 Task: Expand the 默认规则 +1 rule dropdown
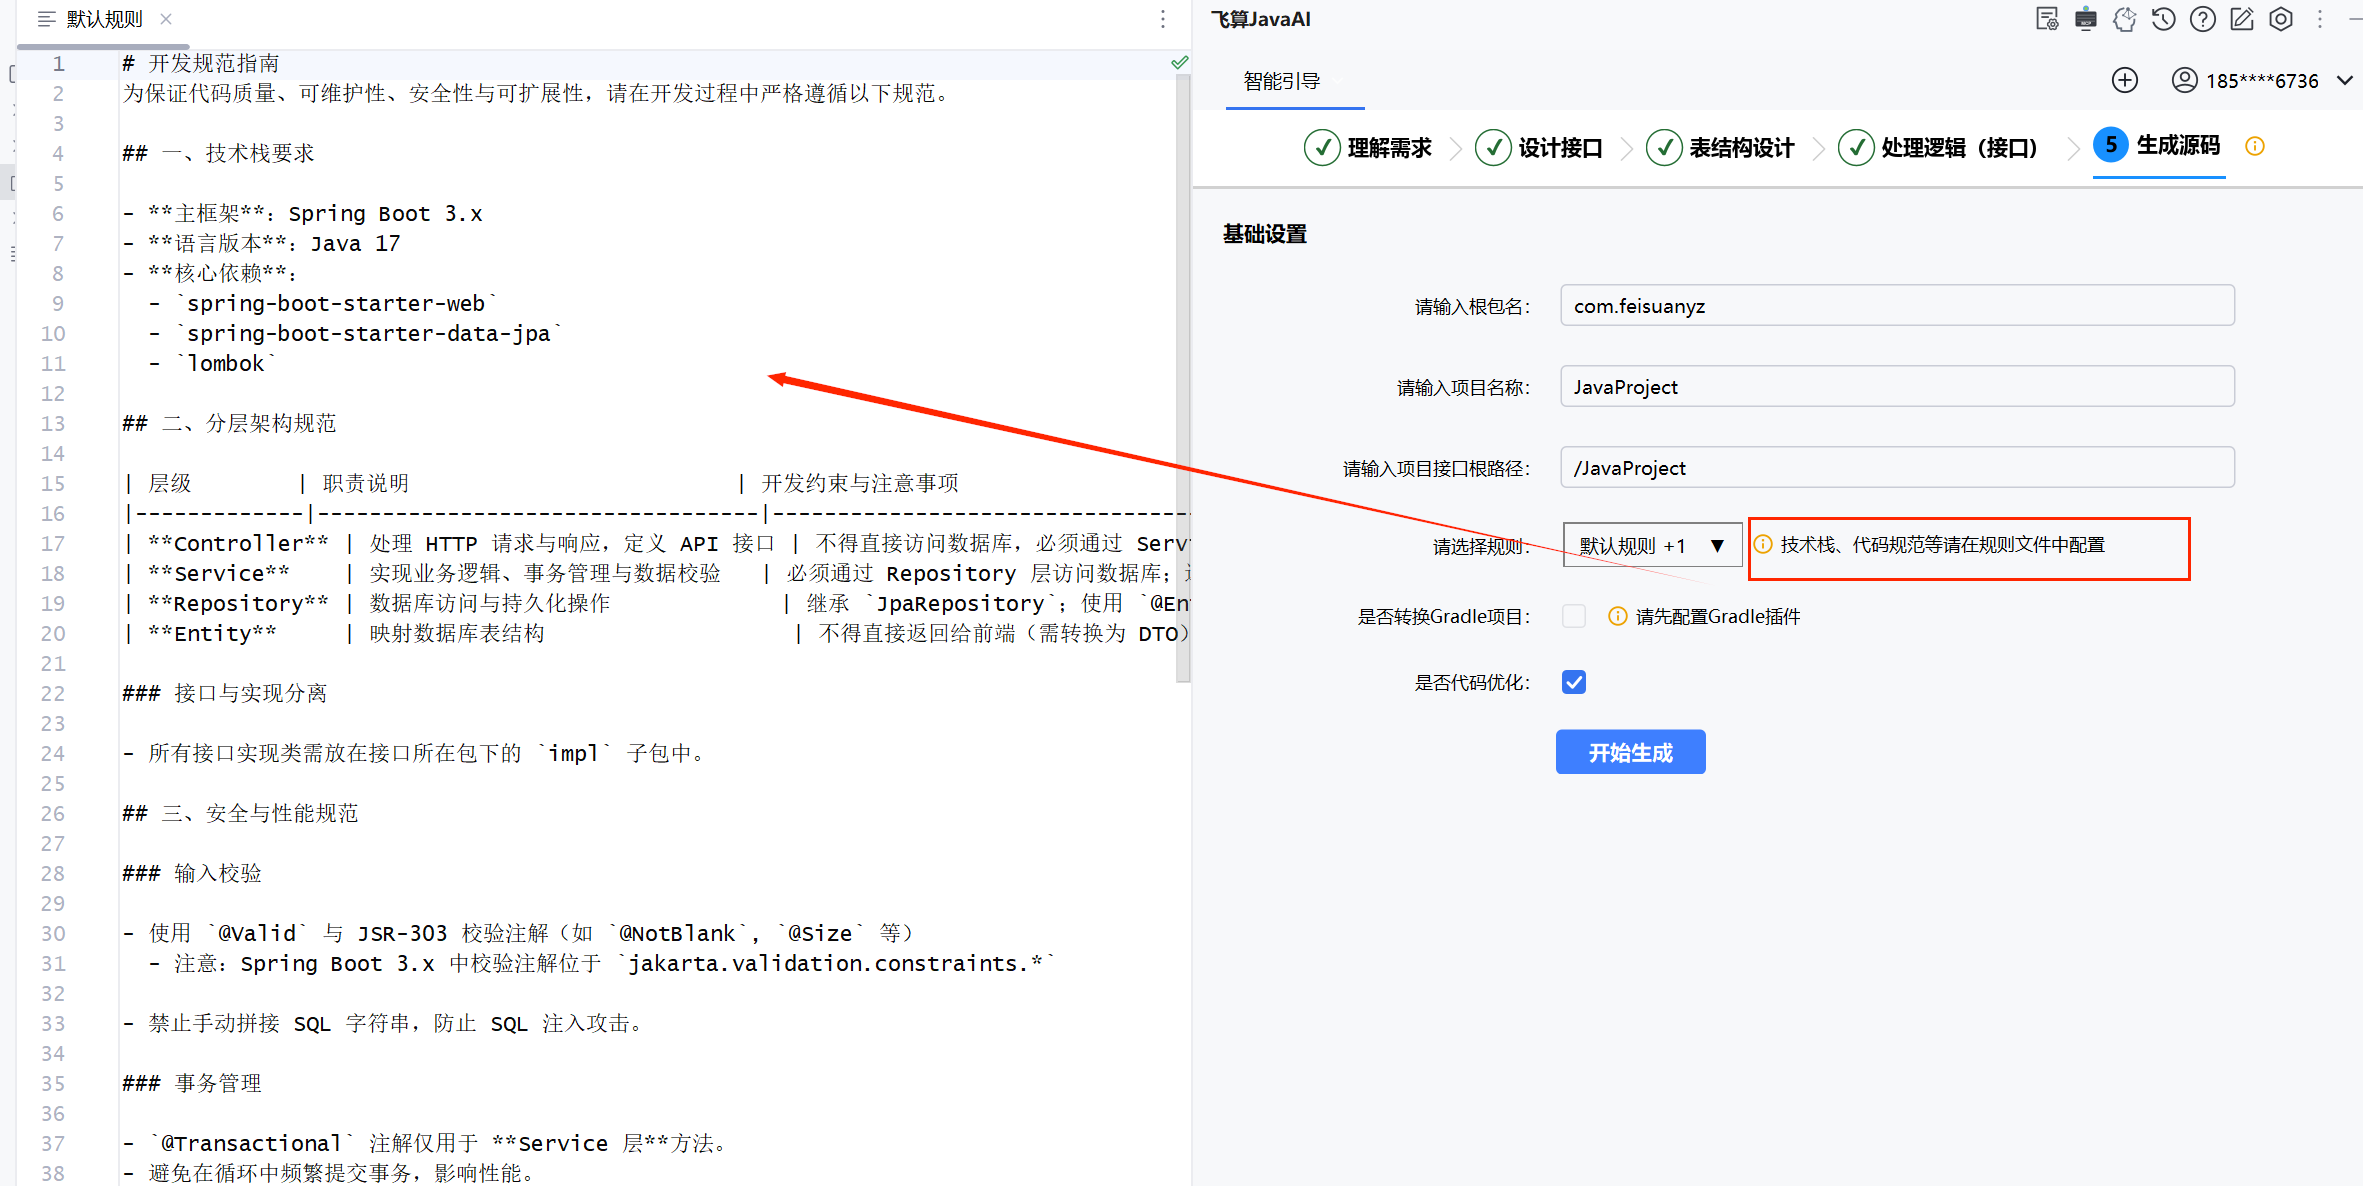coord(1651,545)
